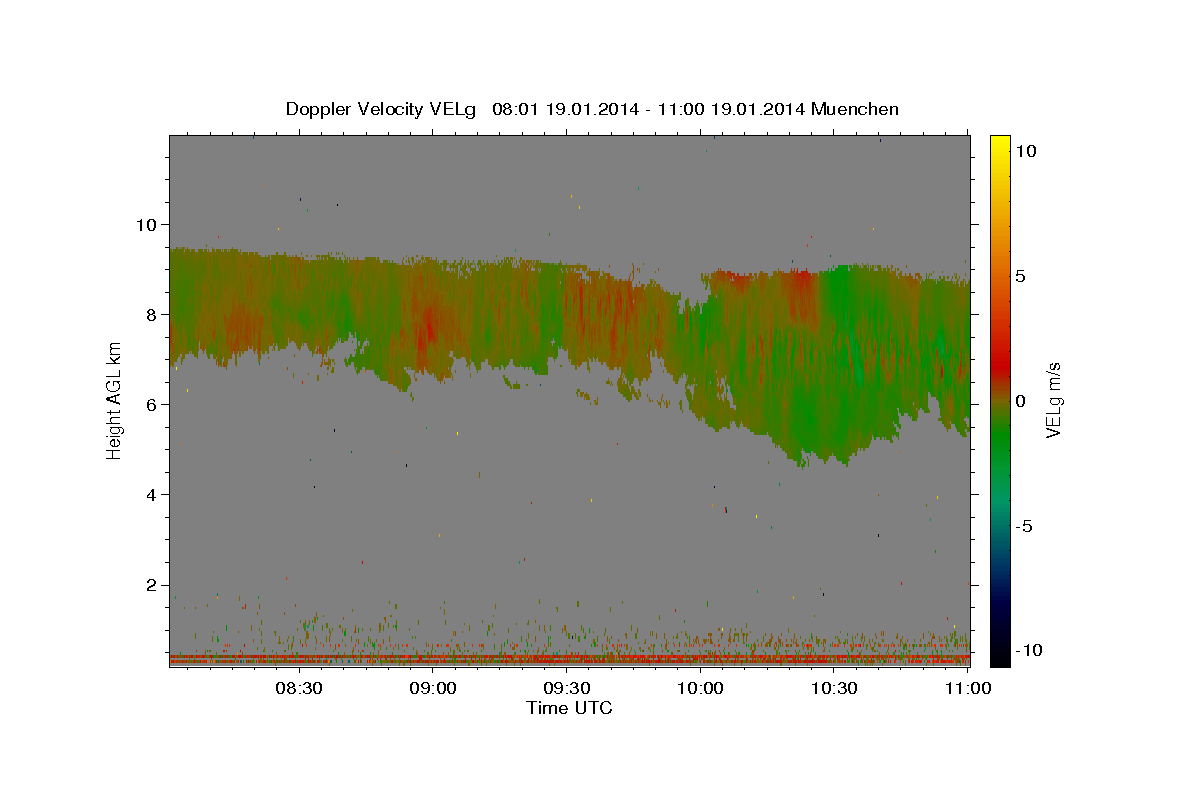
Task: Click the colorbar value 0 label
Action: tap(1021, 400)
